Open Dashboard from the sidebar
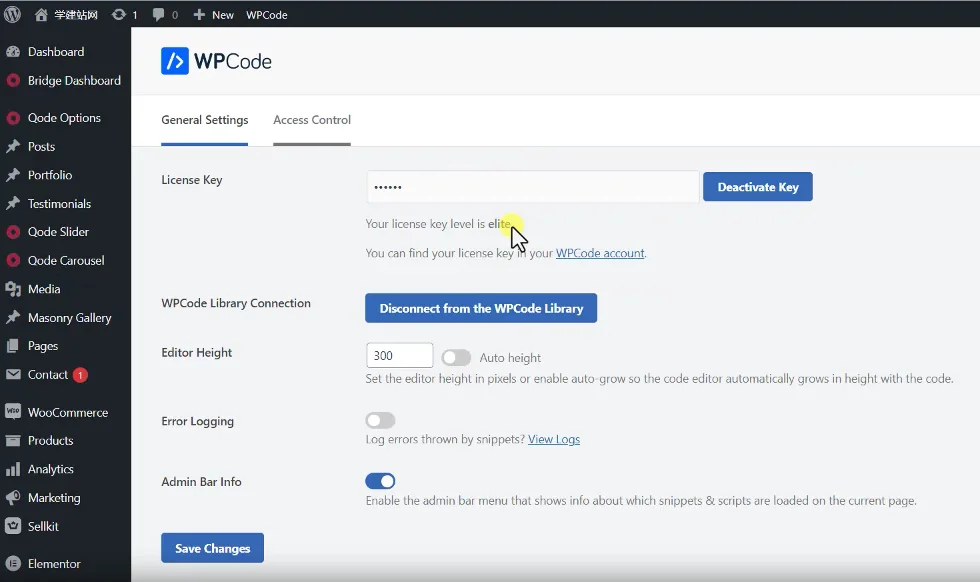The height and width of the screenshot is (582, 980). 55,52
